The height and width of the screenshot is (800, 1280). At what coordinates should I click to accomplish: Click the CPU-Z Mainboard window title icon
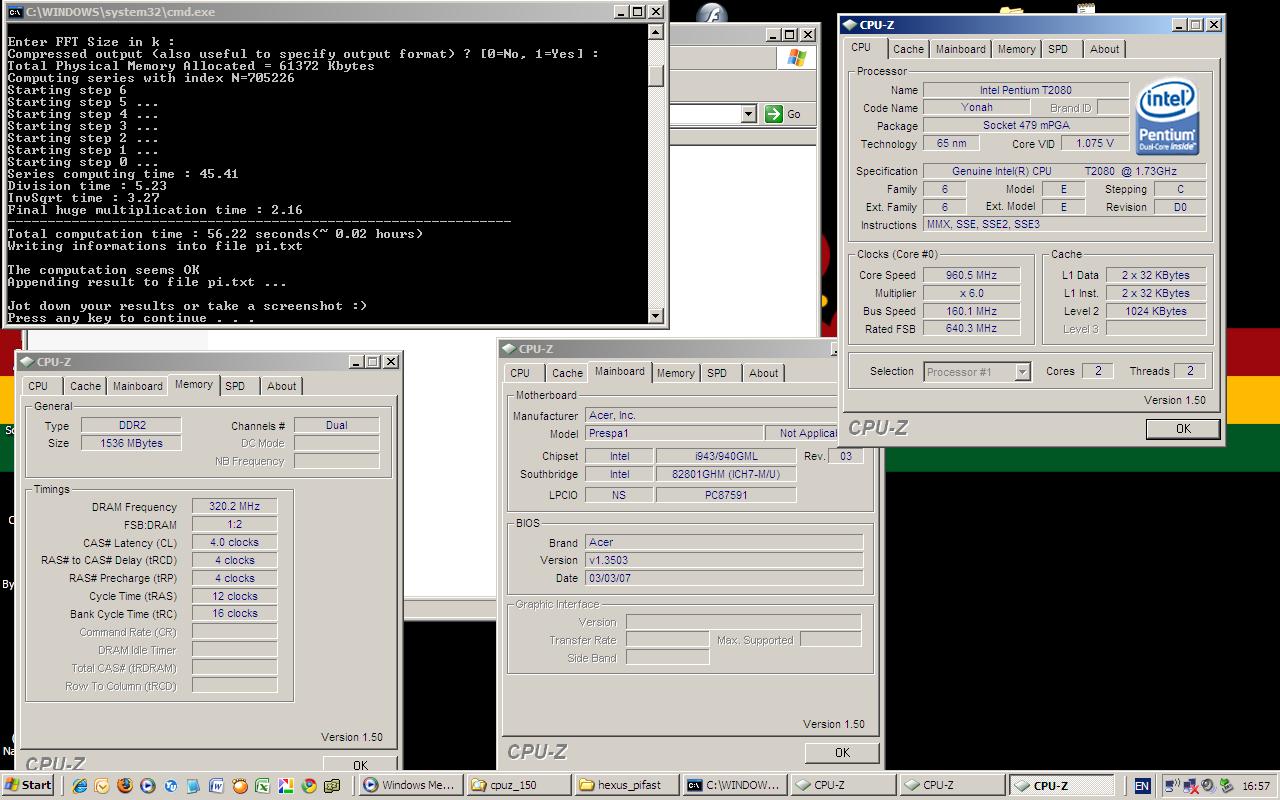tap(509, 349)
